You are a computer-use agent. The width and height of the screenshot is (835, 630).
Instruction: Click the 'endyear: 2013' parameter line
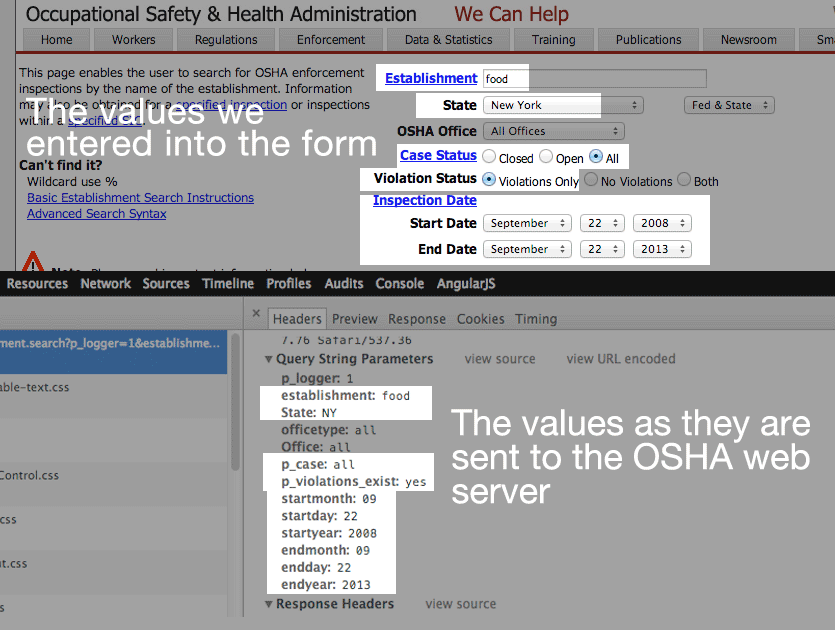pyautogui.click(x=326, y=585)
